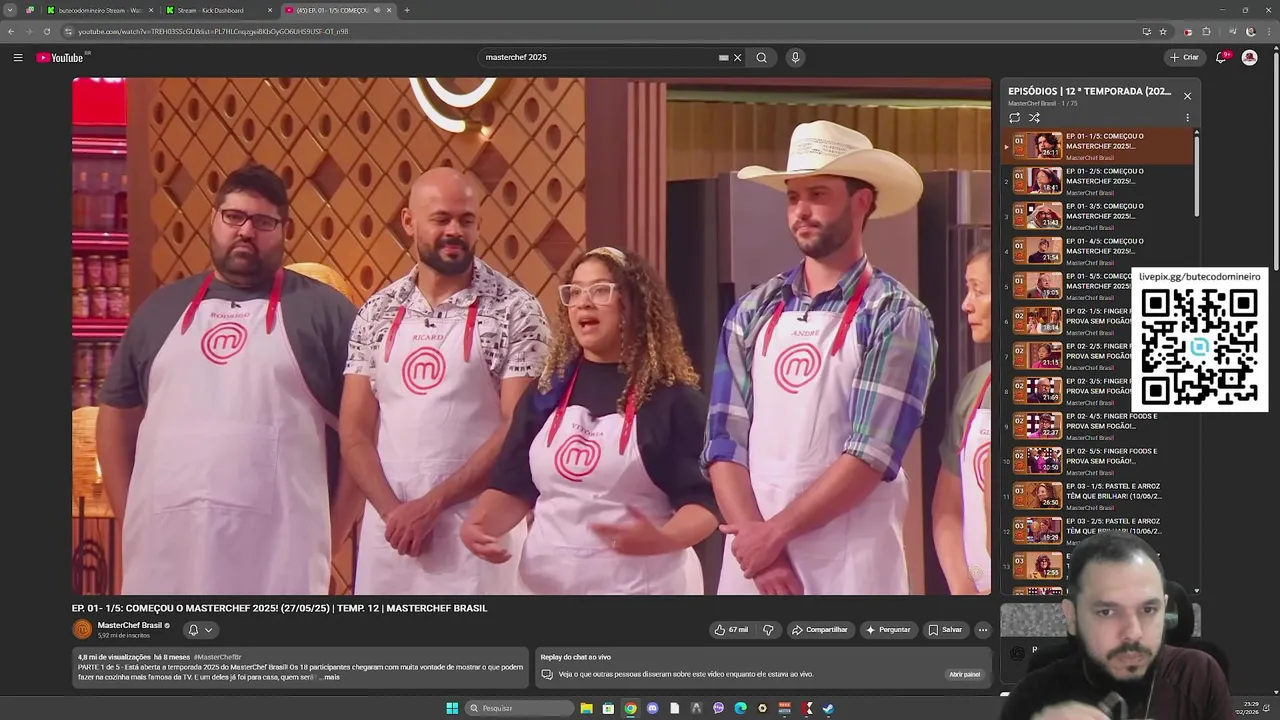Screen dimensions: 1280x720
Task: Bookmark this page with the star icon
Action: coord(1163,31)
